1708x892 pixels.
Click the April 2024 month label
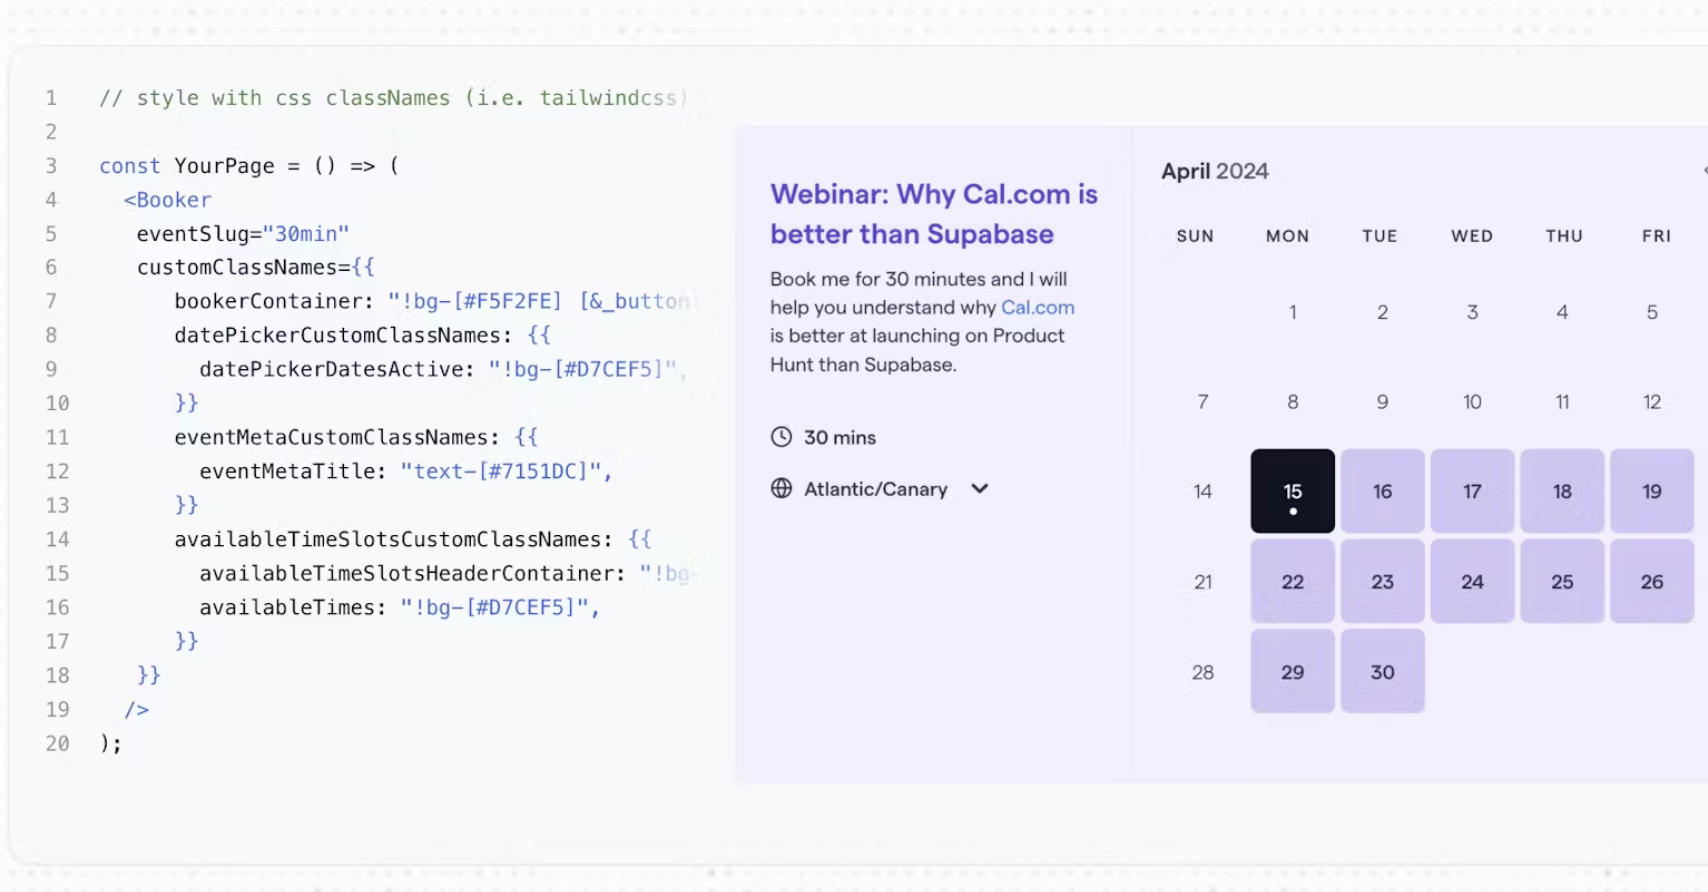coord(1214,171)
